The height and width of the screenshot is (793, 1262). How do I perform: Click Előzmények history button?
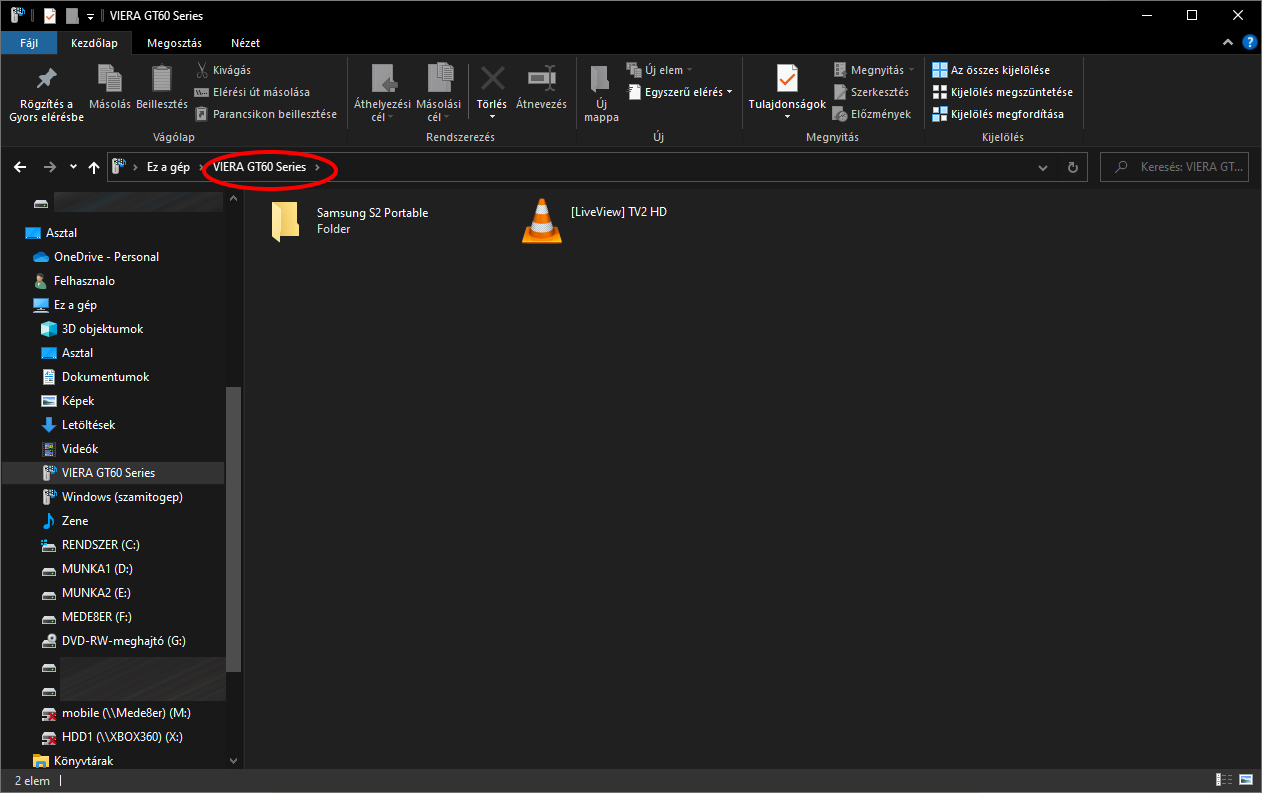point(871,114)
